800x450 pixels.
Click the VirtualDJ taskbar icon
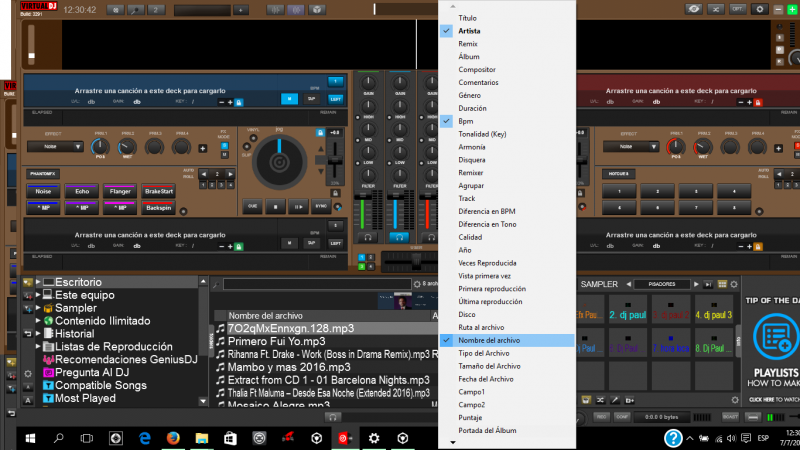point(345,438)
